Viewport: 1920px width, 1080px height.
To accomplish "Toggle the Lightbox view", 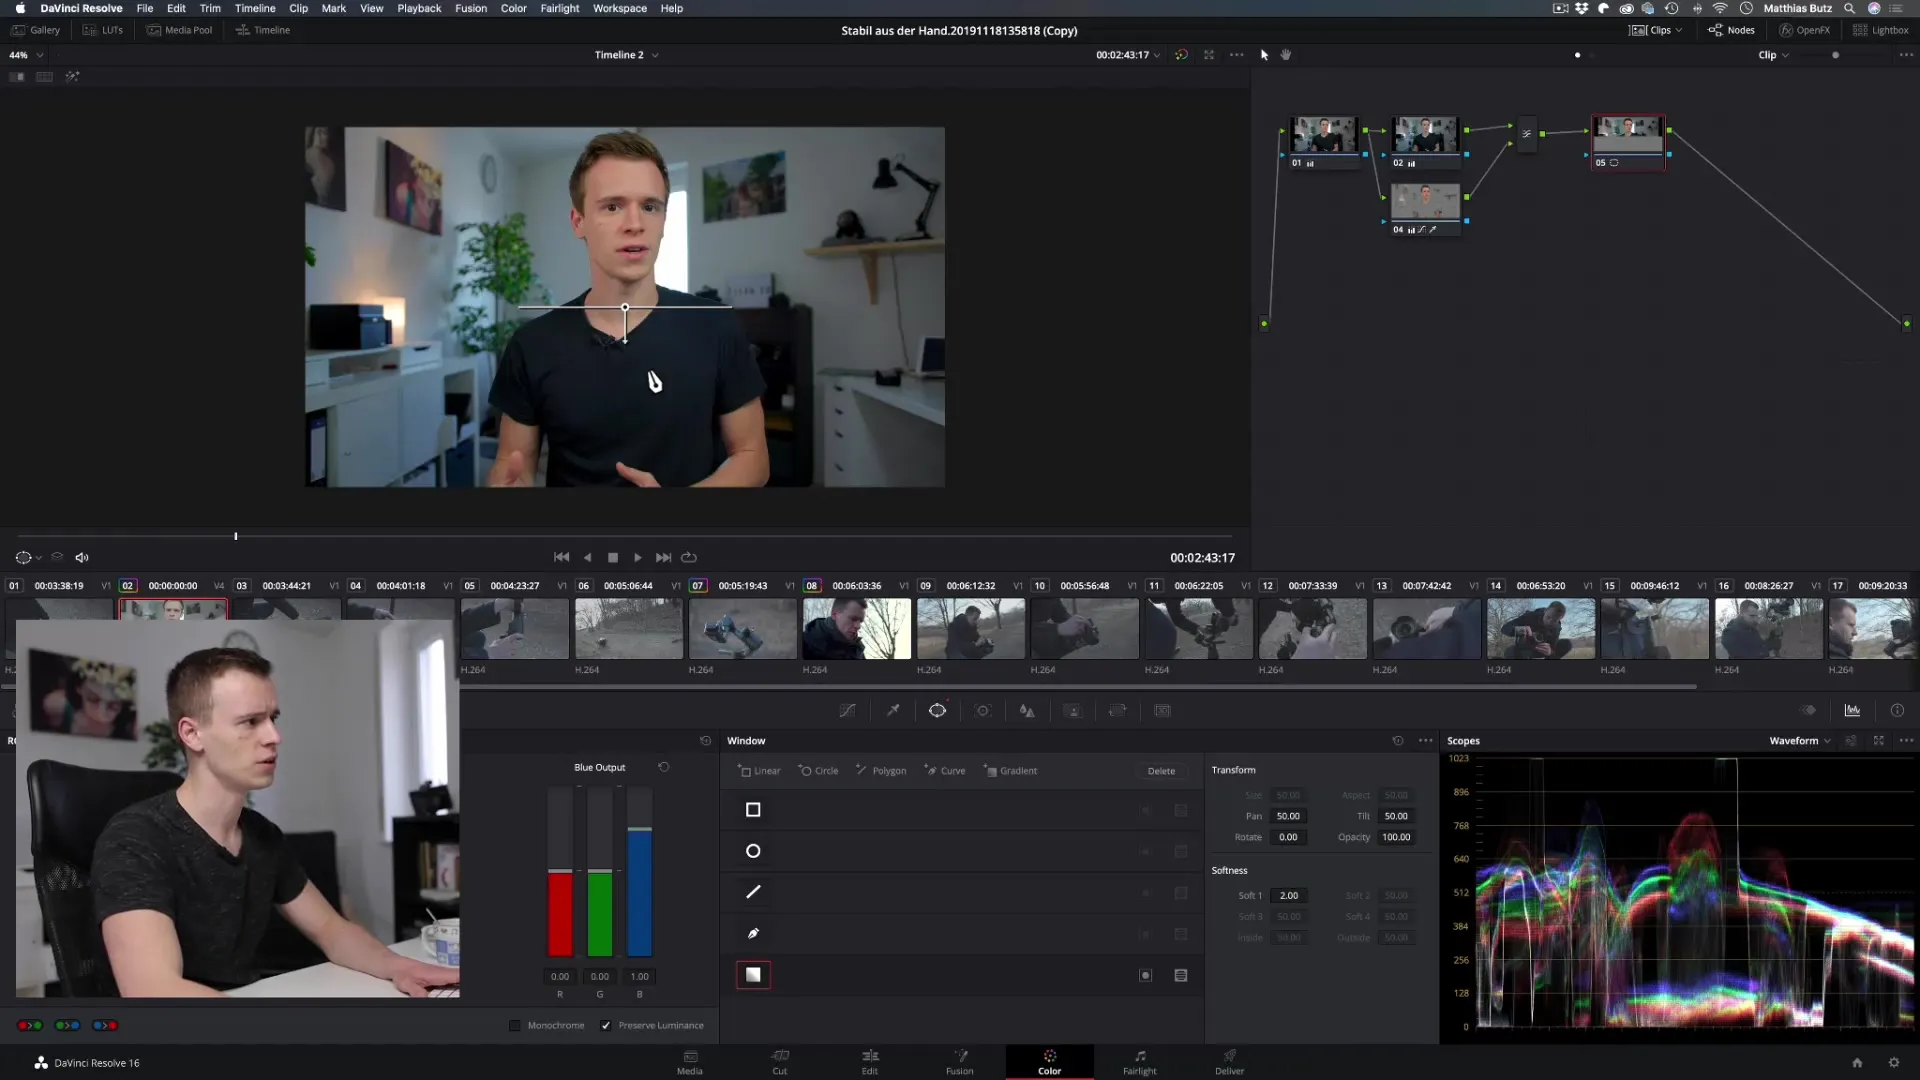I will 1880,30.
